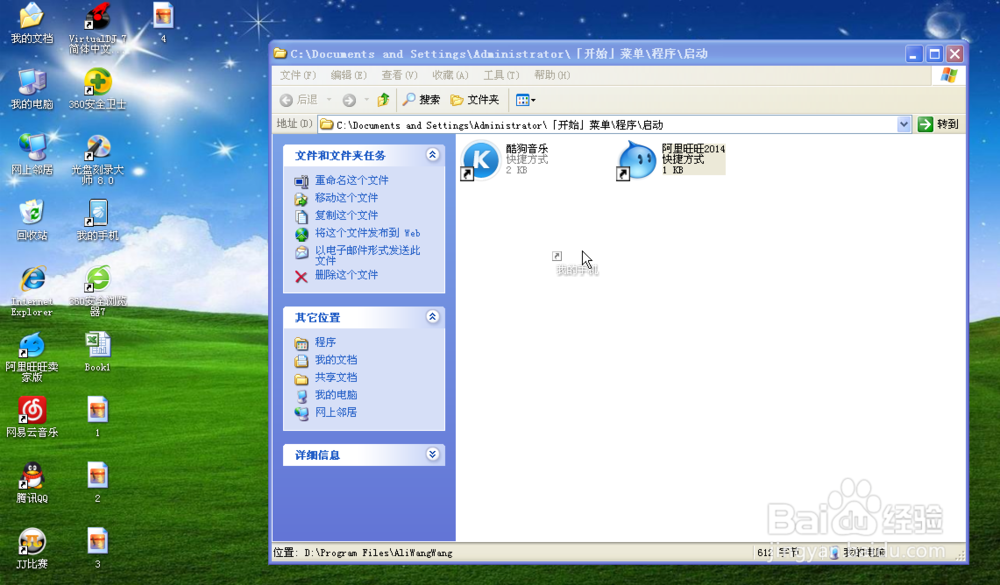
Task: Click 以电子邮件形式发送此文件 link
Action: click(367, 255)
